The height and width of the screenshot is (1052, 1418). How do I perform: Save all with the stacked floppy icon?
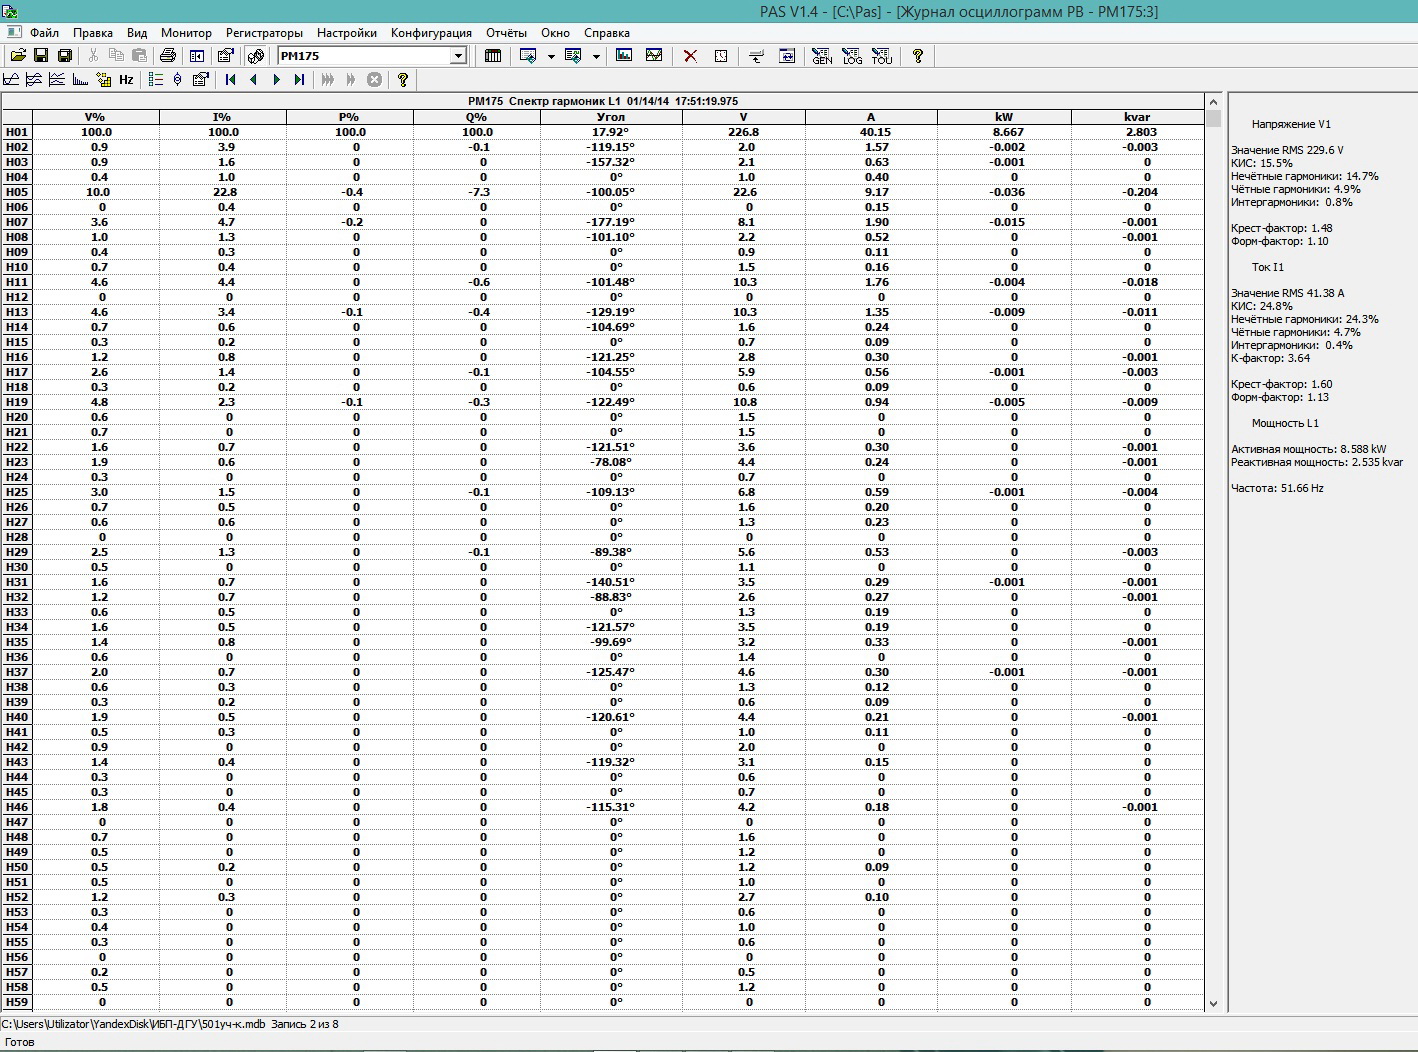tap(65, 56)
